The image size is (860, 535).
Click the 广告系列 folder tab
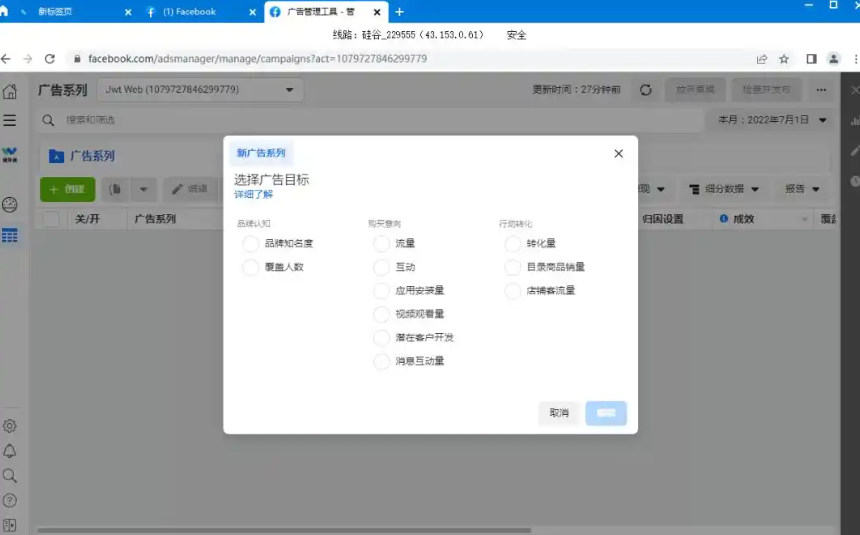(81, 156)
